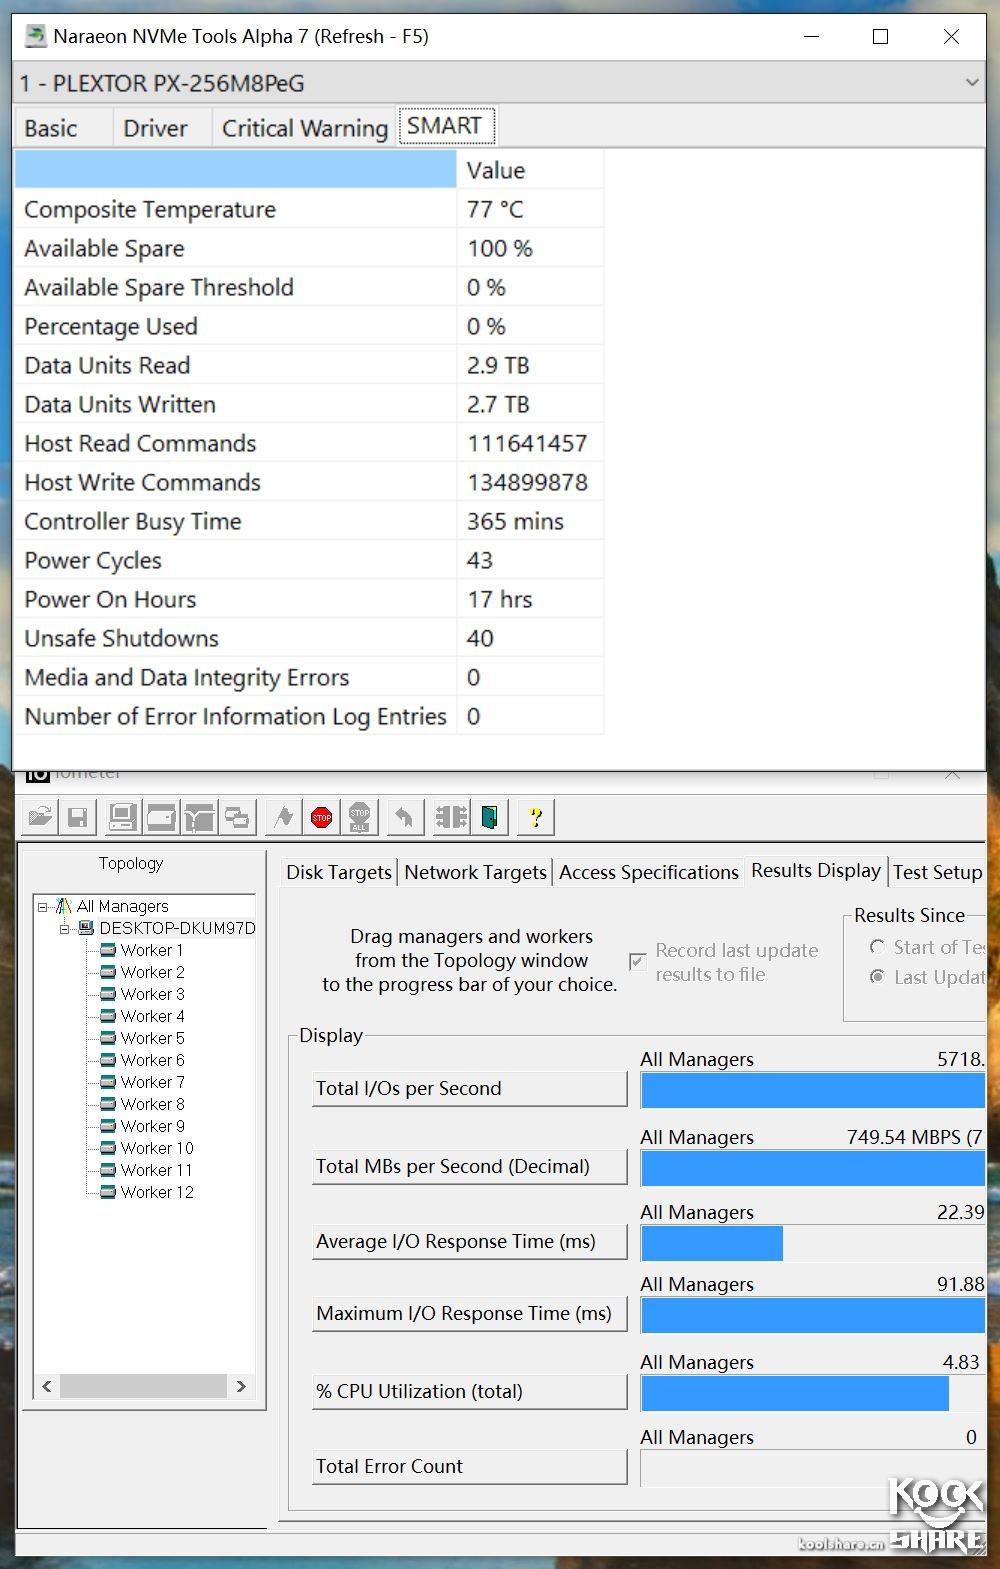Reset workers using the curved arrow icon
Image resolution: width=1000 pixels, height=1569 pixels.
coord(404,818)
